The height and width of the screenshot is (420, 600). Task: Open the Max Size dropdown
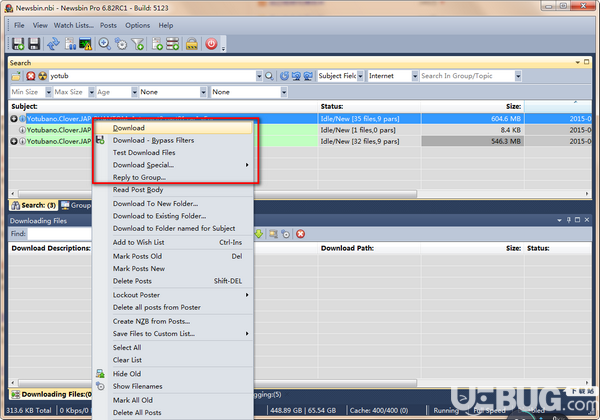point(91,92)
